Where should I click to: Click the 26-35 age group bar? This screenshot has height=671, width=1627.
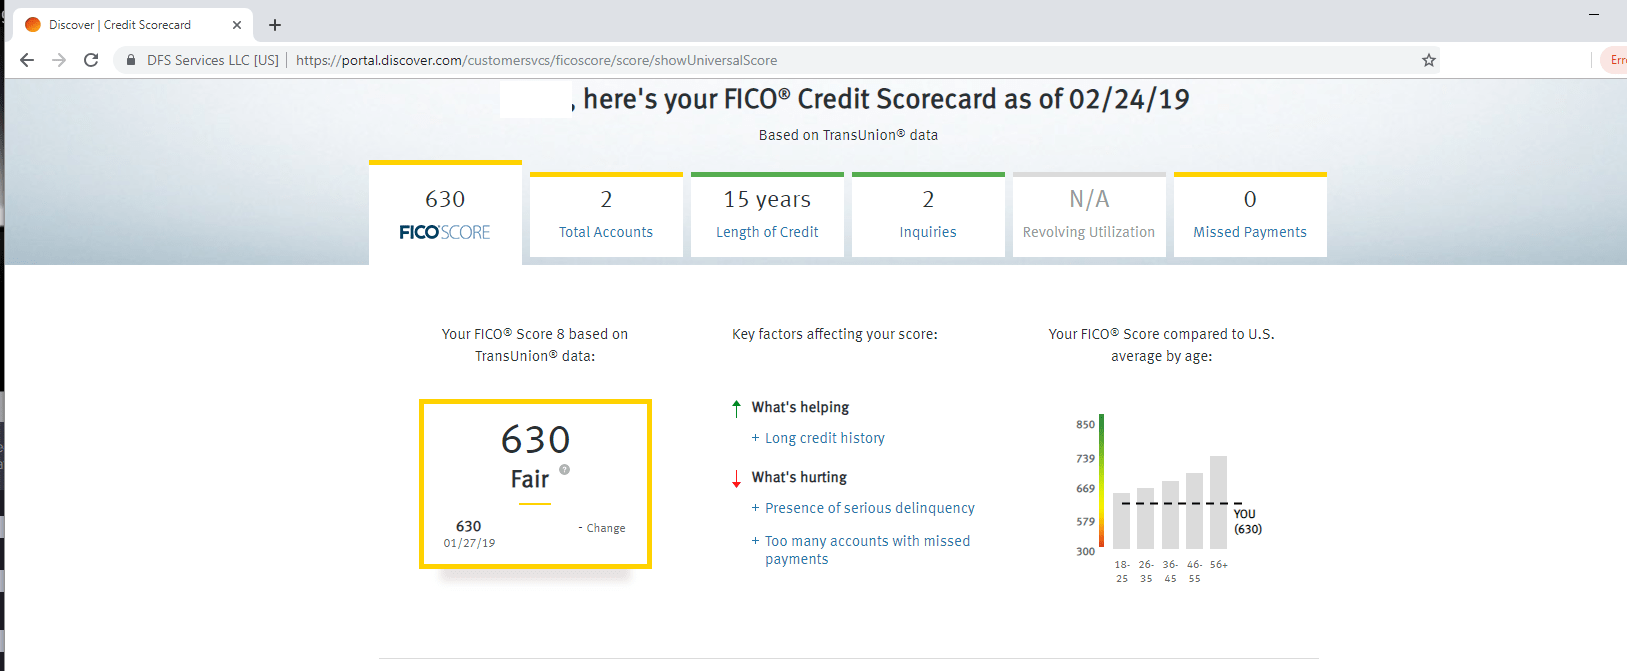[1145, 518]
